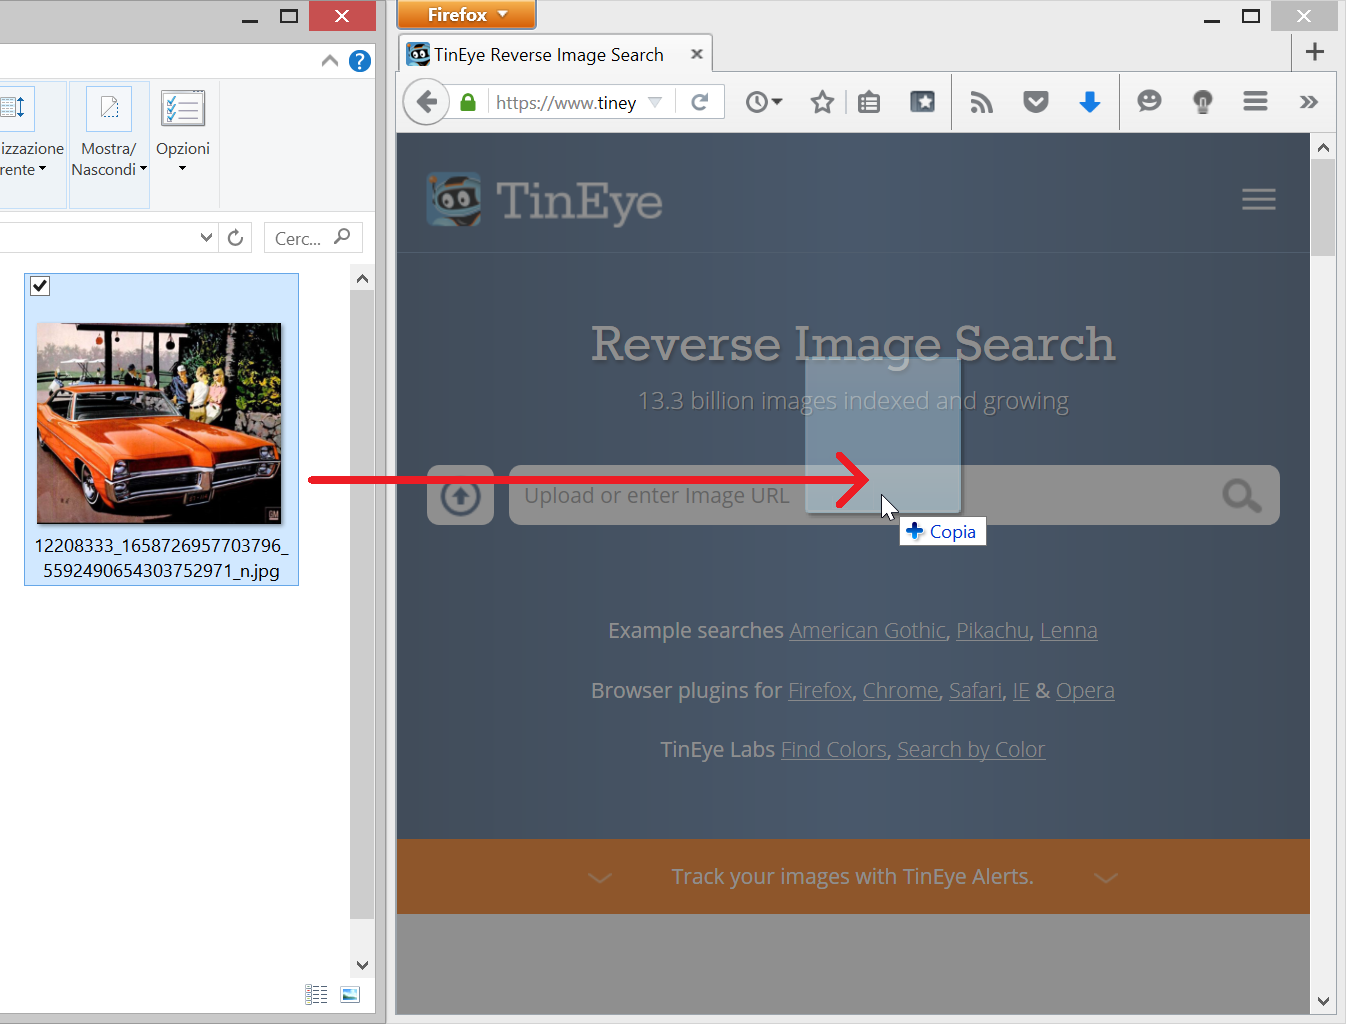The height and width of the screenshot is (1024, 1346).
Task: Show more toolbar items via double chevron
Action: 1308,102
